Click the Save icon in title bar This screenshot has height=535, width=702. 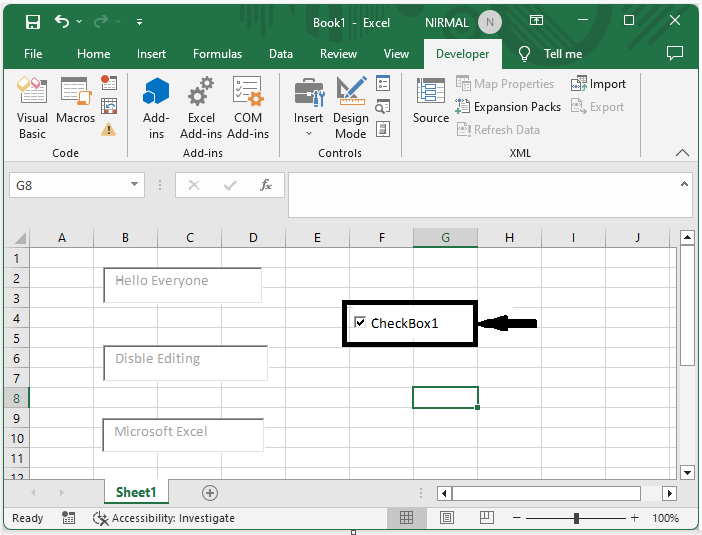33,21
